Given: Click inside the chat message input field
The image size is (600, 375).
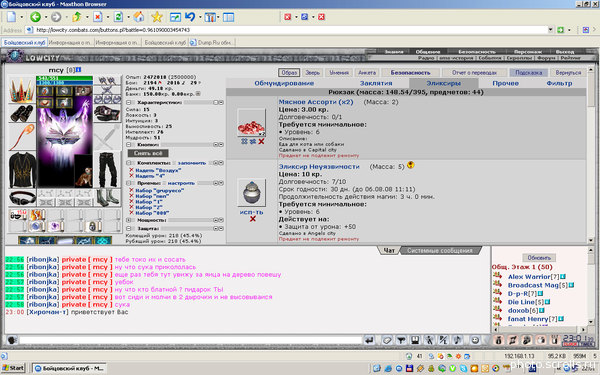Looking at the screenshot, I should click(190, 340).
